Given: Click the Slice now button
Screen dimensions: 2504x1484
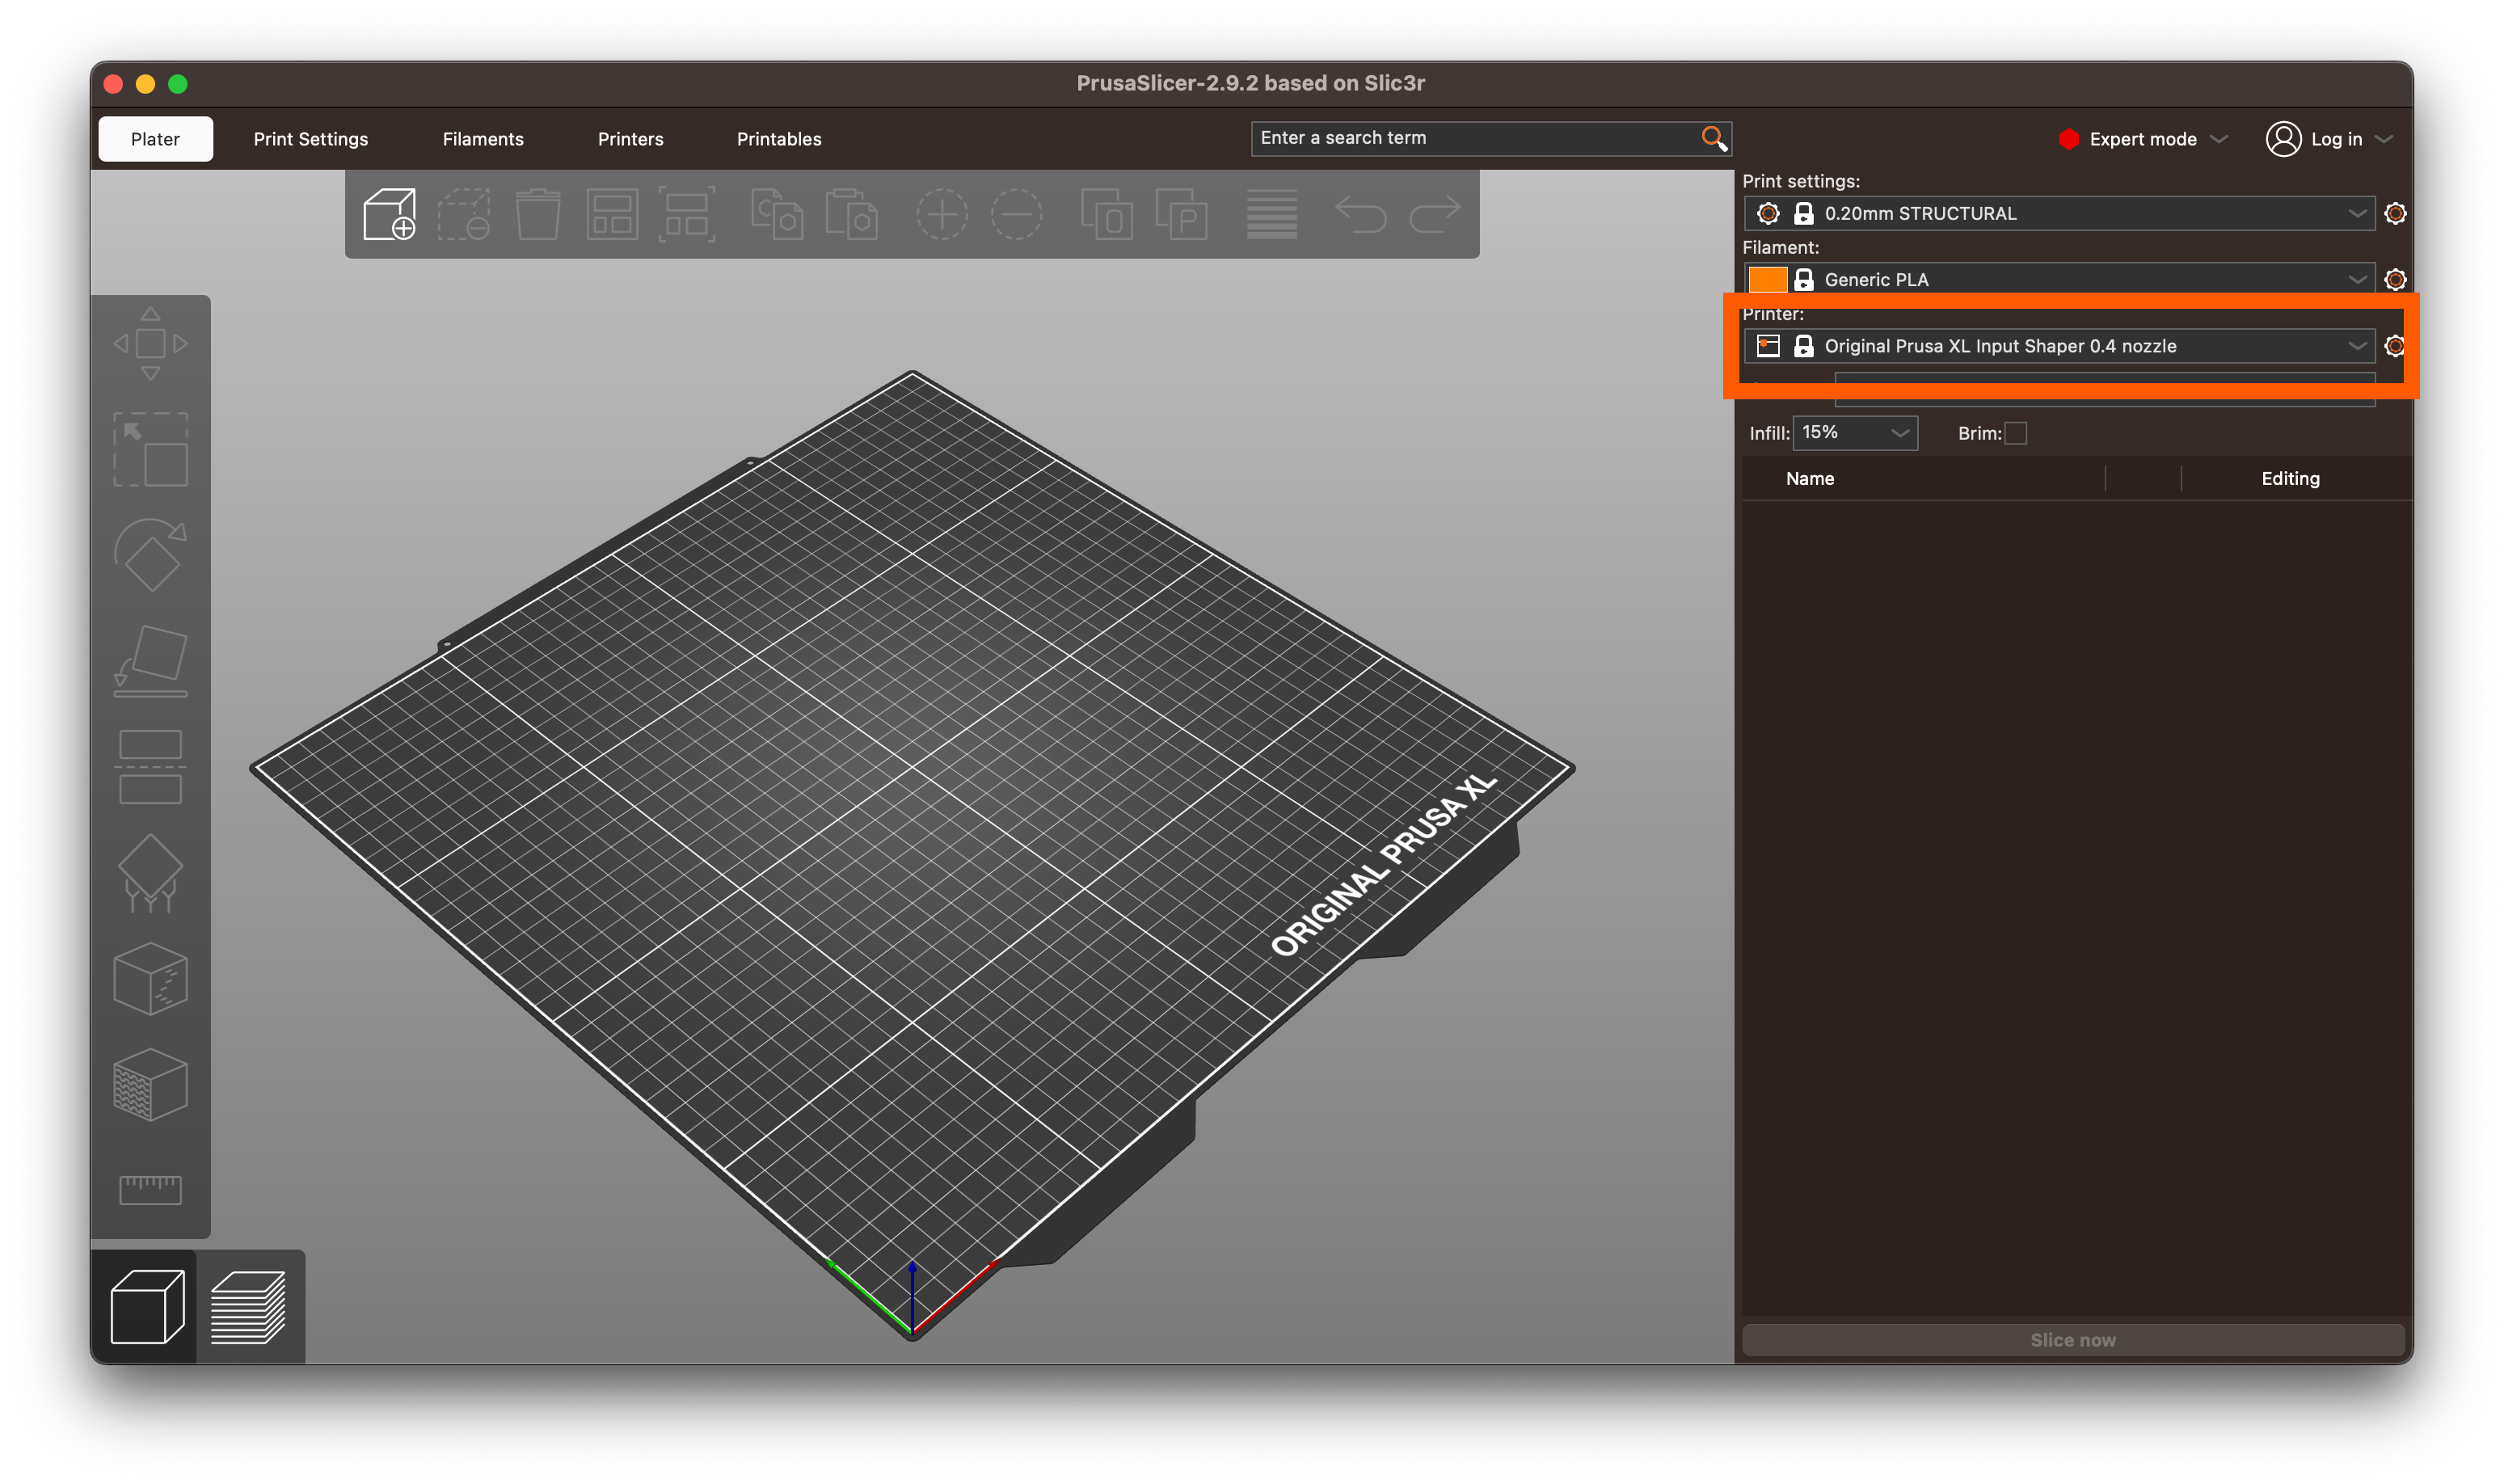Looking at the screenshot, I should tap(2073, 1340).
